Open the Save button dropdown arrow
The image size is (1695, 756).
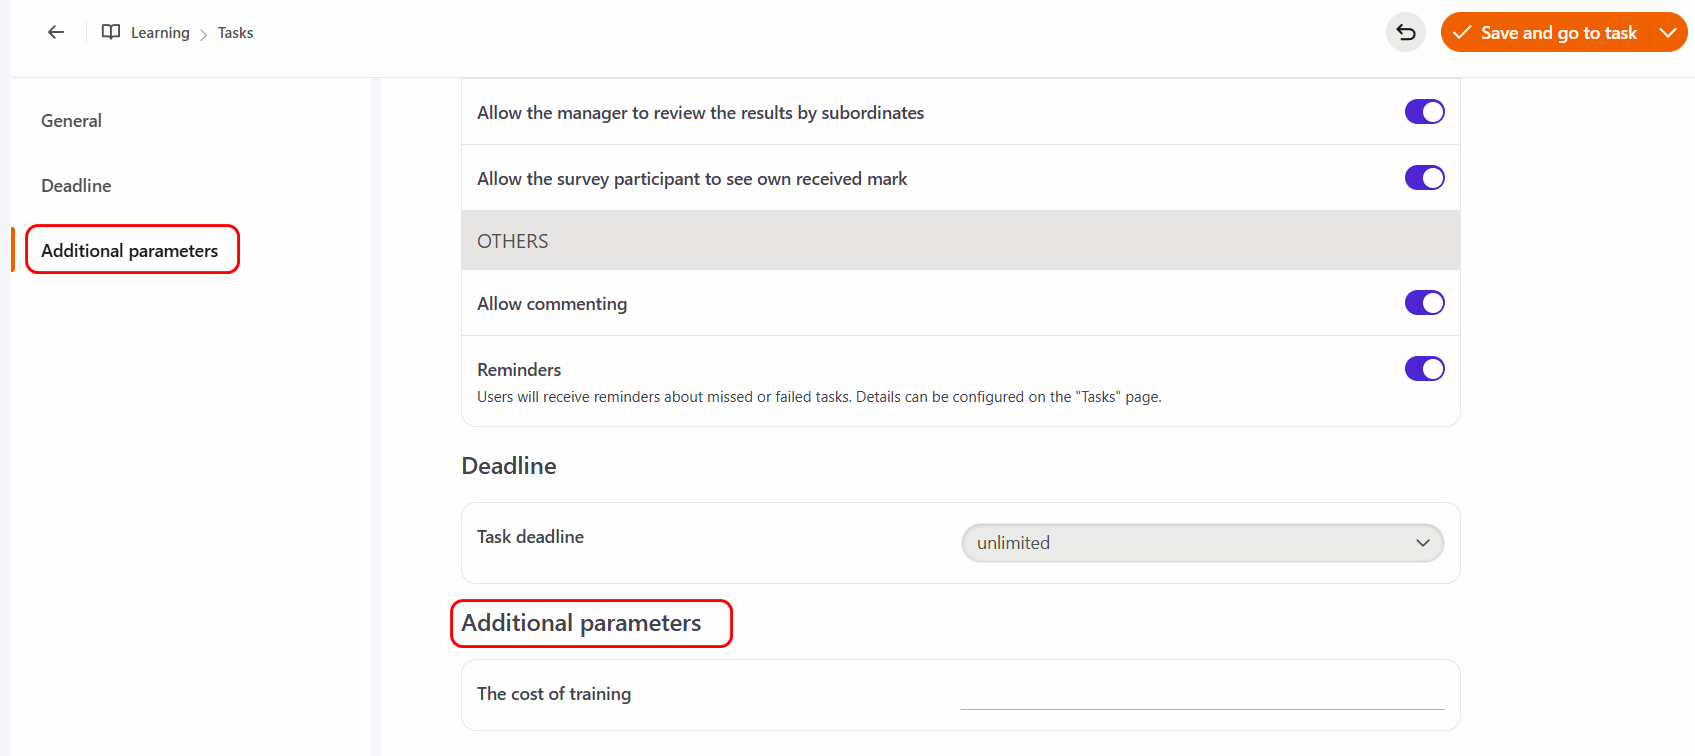pos(1667,32)
